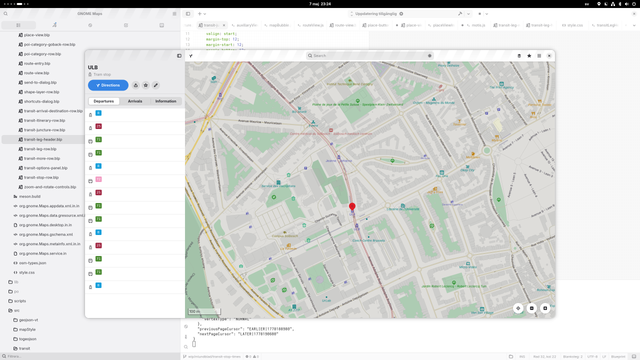Viewport: 640px width, 360px height.
Task: Click the Directions button for ULB
Action: (108, 85)
